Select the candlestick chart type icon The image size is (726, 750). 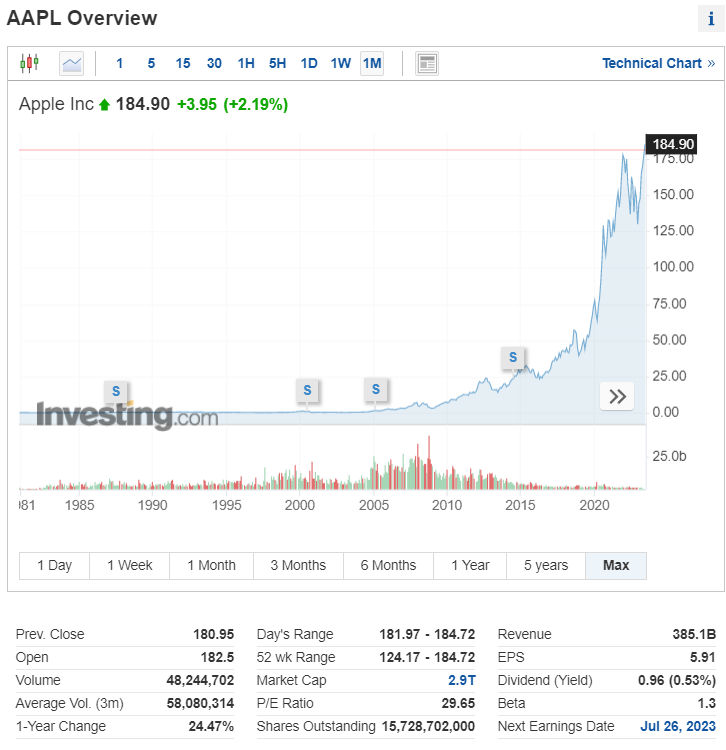click(x=29, y=63)
